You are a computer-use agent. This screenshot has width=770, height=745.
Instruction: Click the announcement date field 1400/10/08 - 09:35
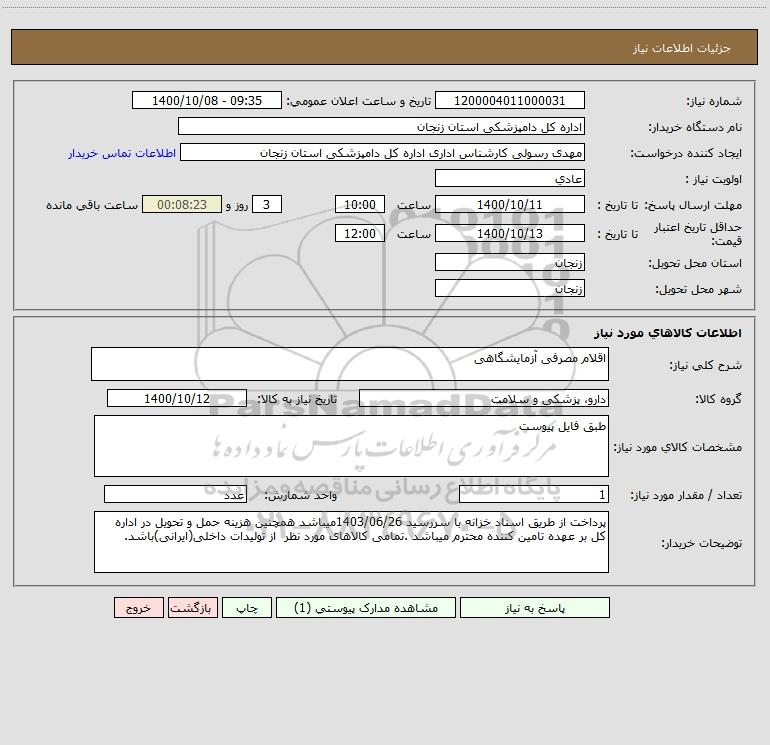(x=207, y=100)
